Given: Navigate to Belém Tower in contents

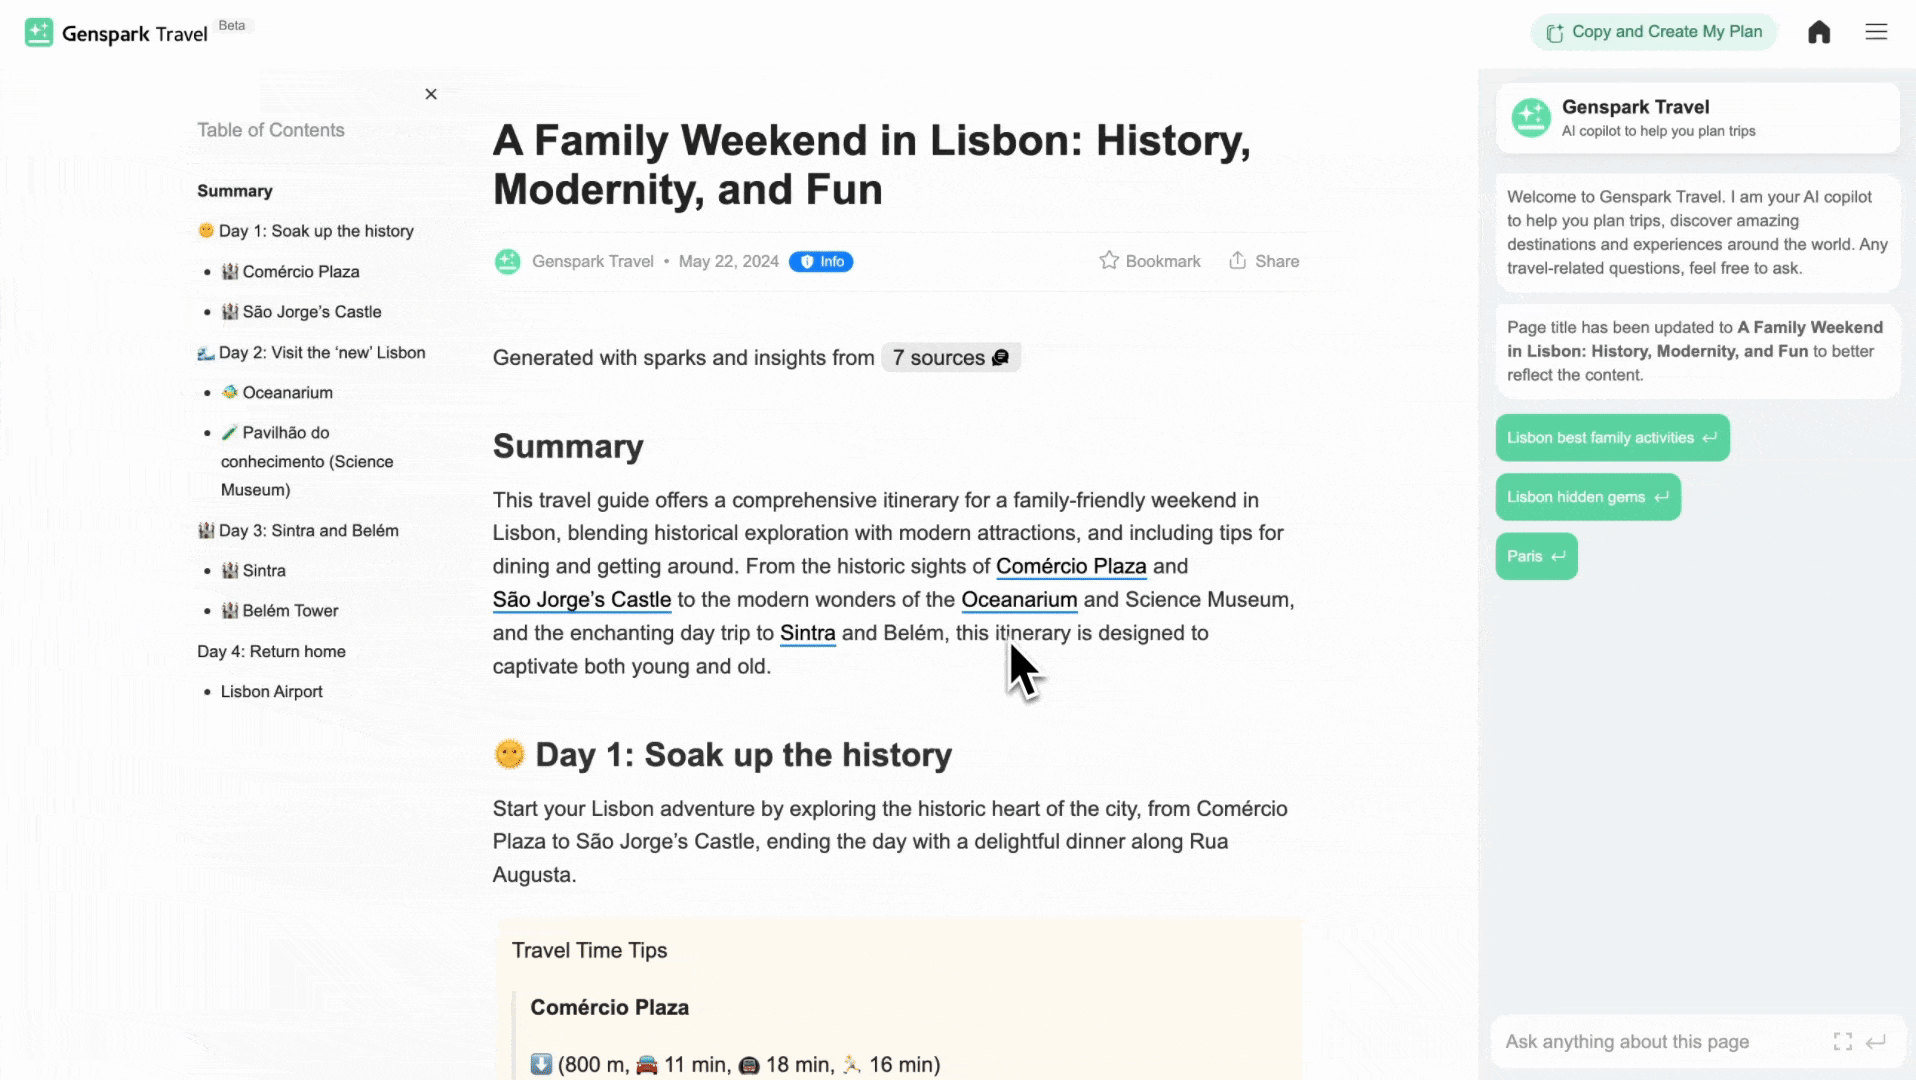Looking at the screenshot, I should coord(290,611).
